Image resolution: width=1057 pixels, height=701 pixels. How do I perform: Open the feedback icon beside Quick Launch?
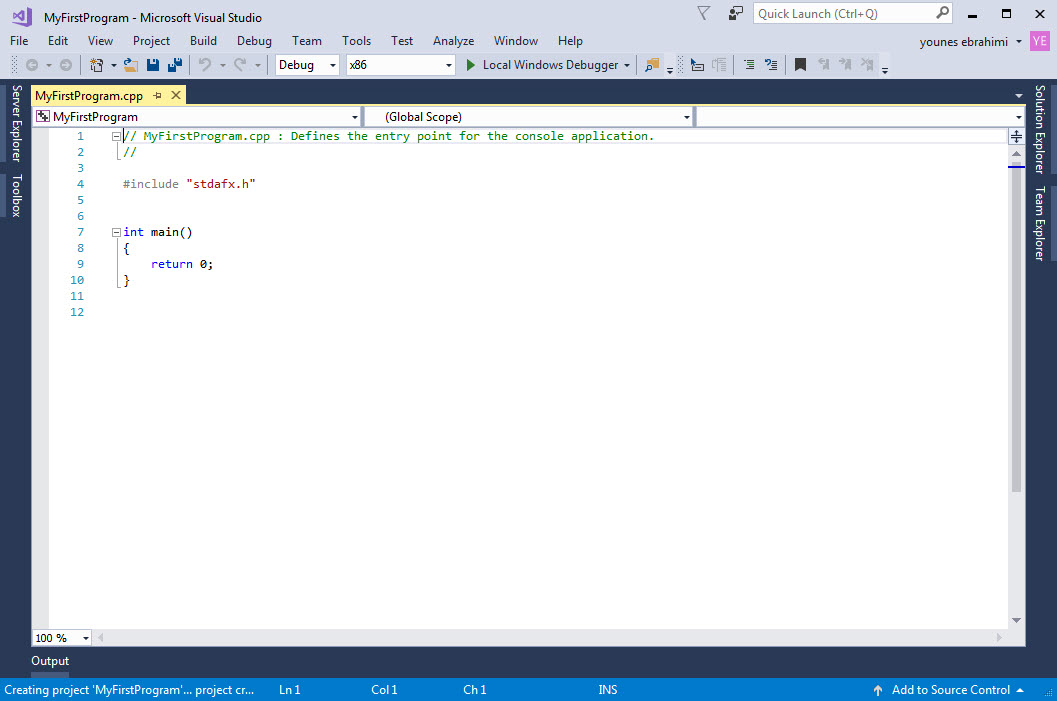coord(735,13)
